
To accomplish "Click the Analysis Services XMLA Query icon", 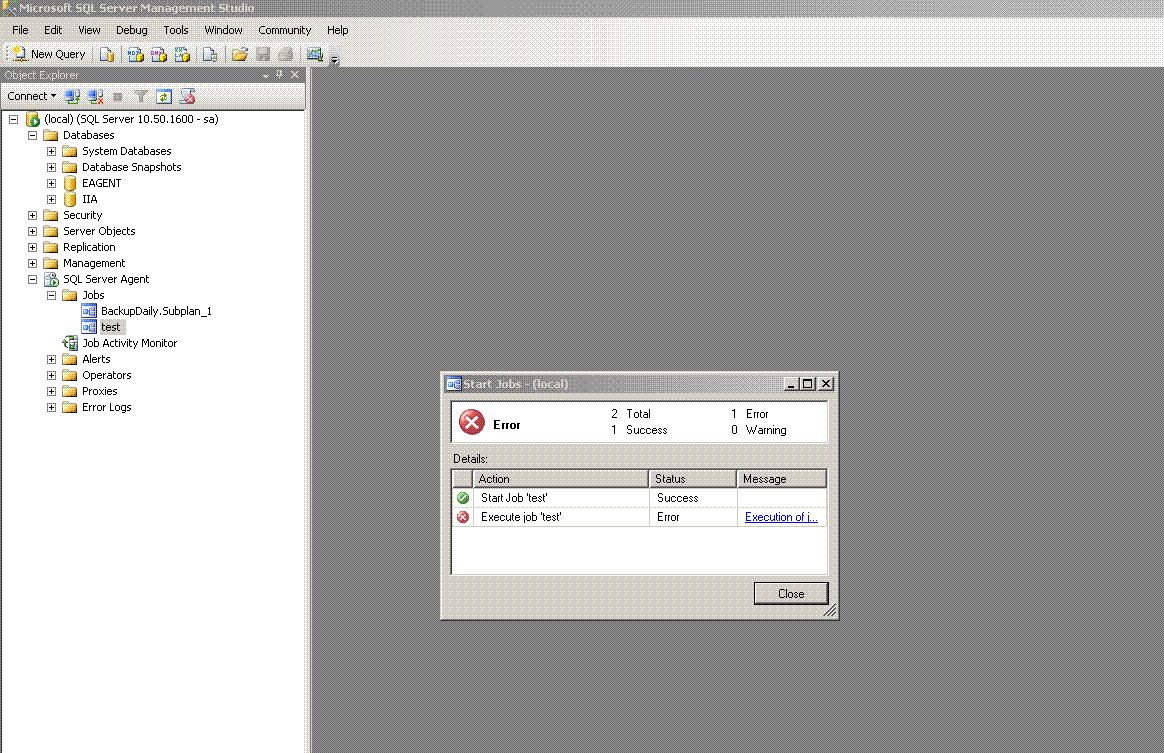I will (182, 54).
